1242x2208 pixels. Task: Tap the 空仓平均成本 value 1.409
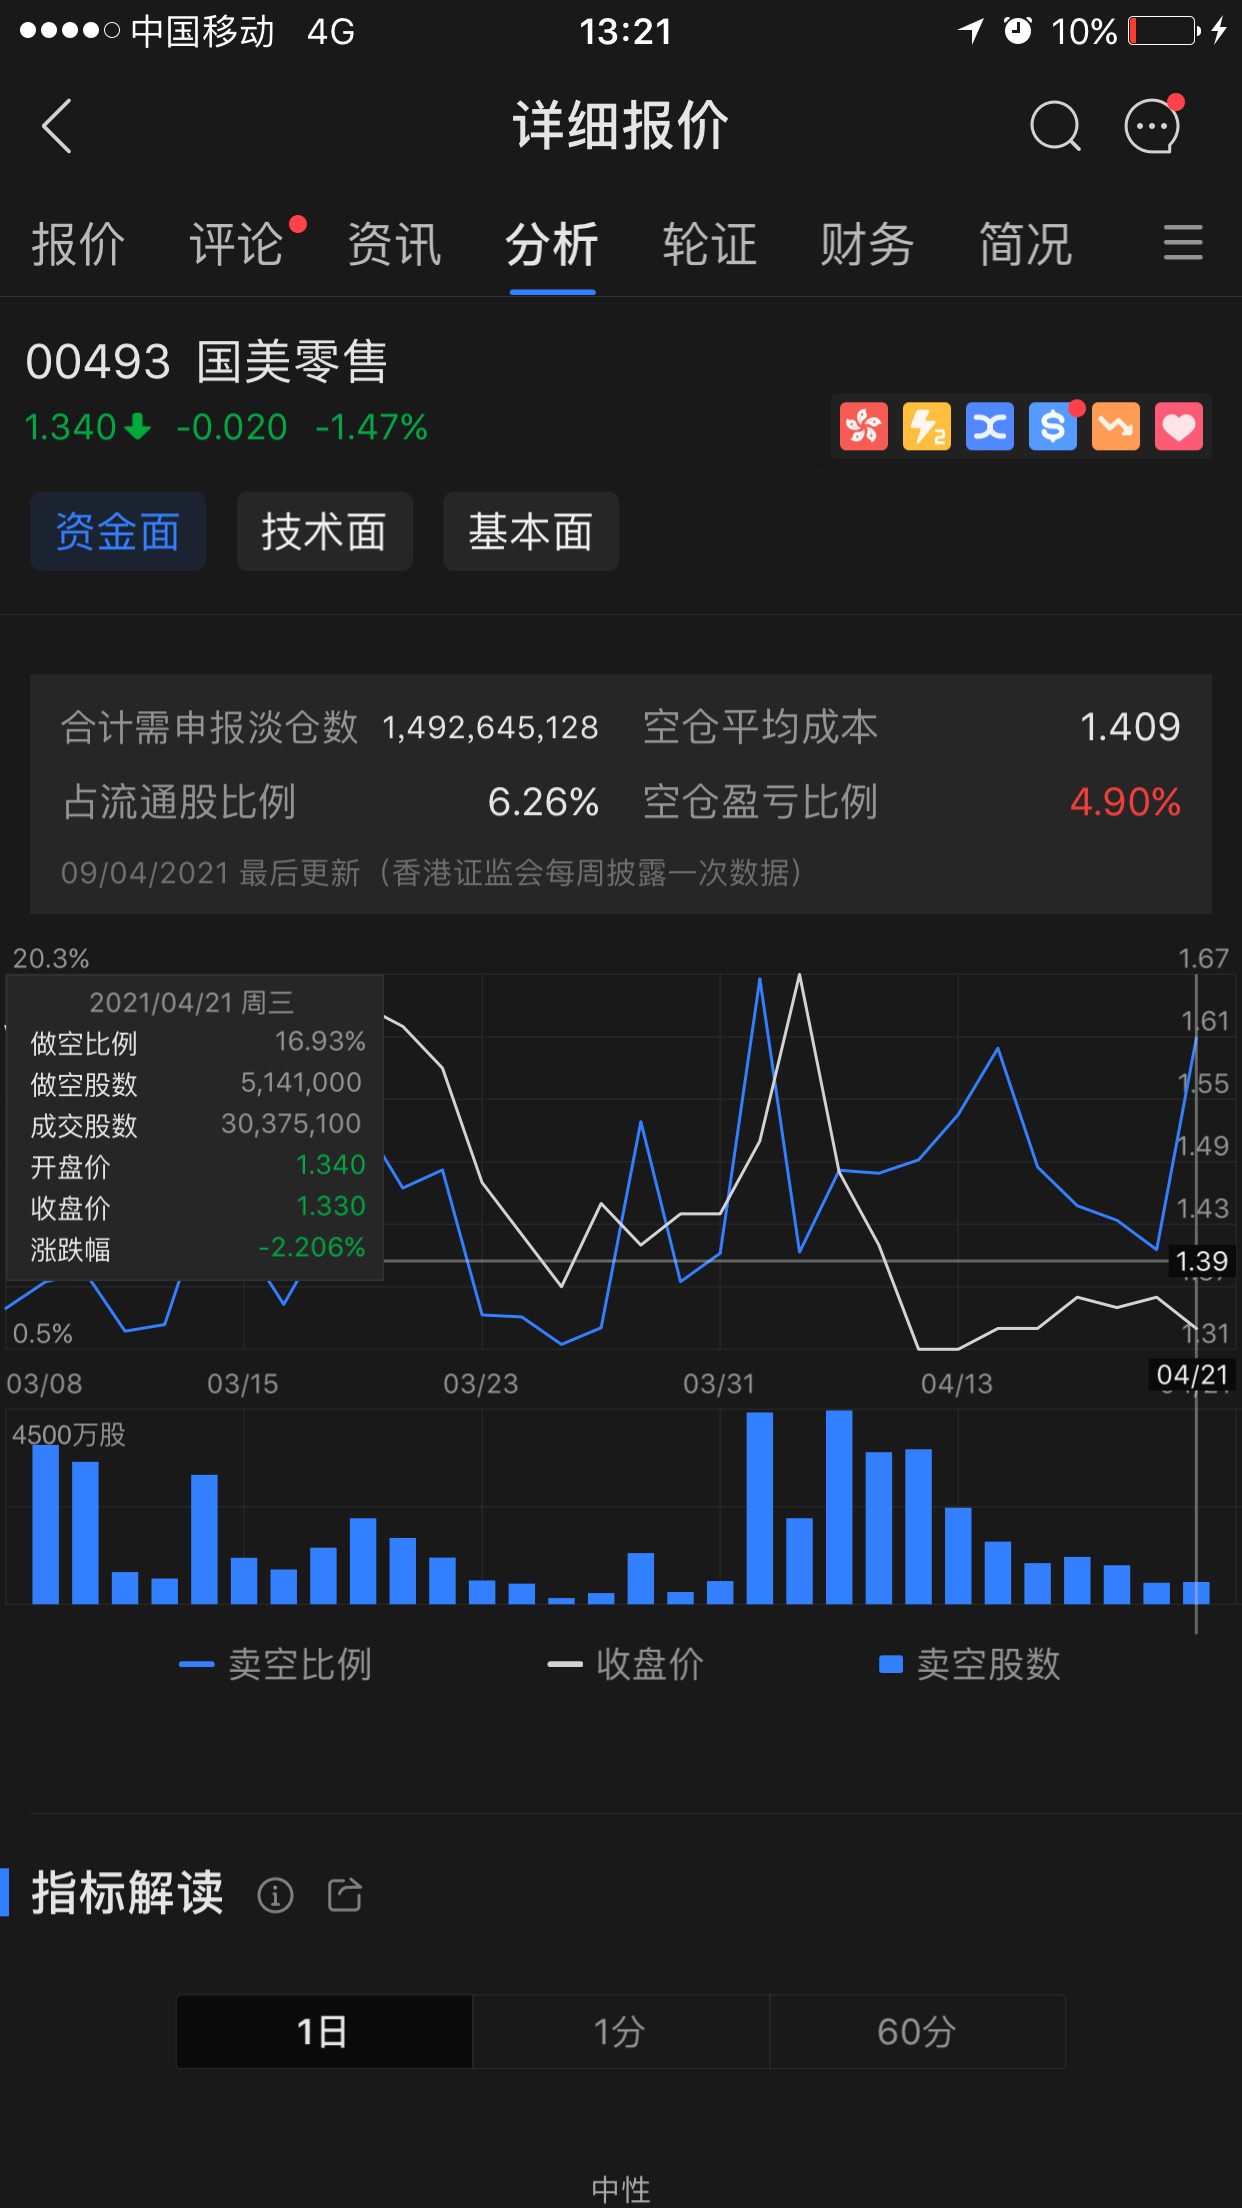click(x=1130, y=727)
